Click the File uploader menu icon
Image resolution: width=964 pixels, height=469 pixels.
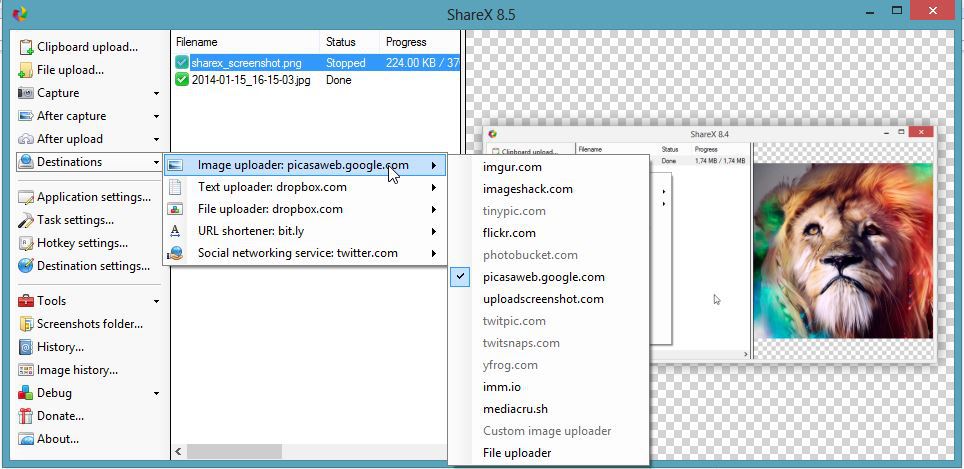pyautogui.click(x=175, y=209)
